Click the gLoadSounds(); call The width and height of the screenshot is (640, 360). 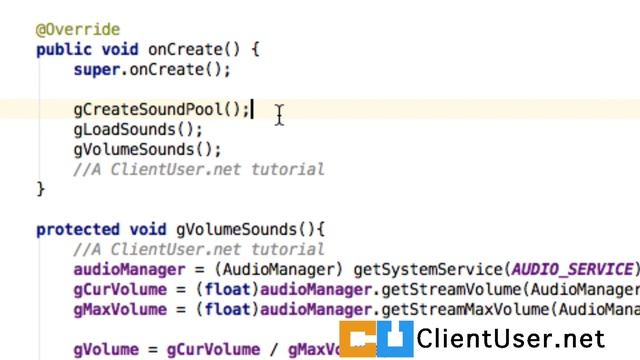pos(138,130)
